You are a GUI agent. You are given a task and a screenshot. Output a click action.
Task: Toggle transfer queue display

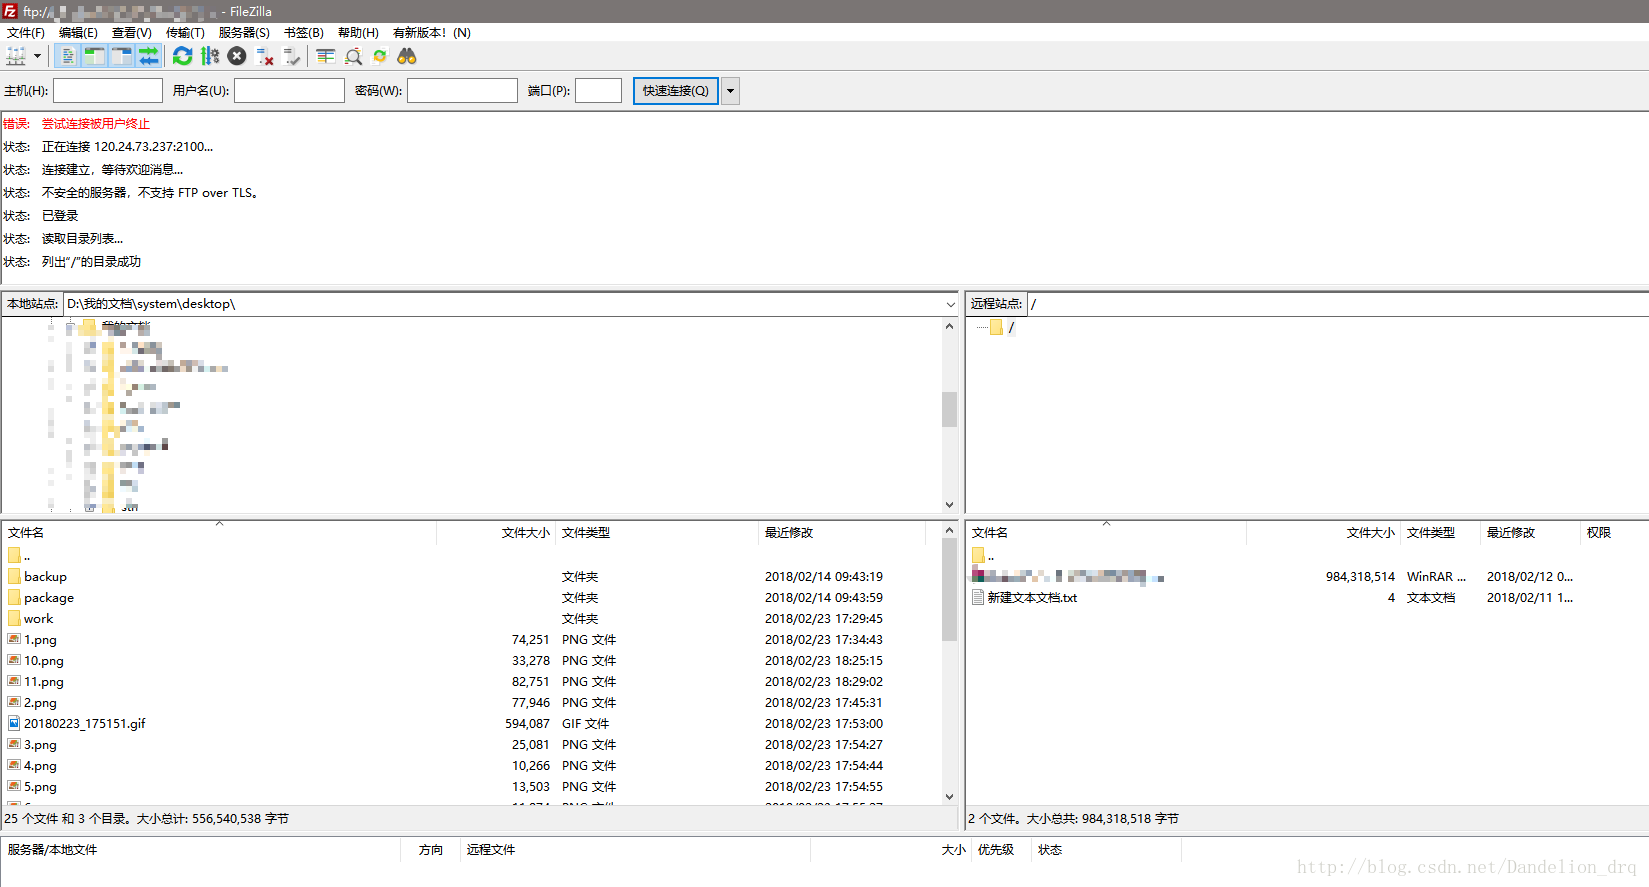click(148, 56)
